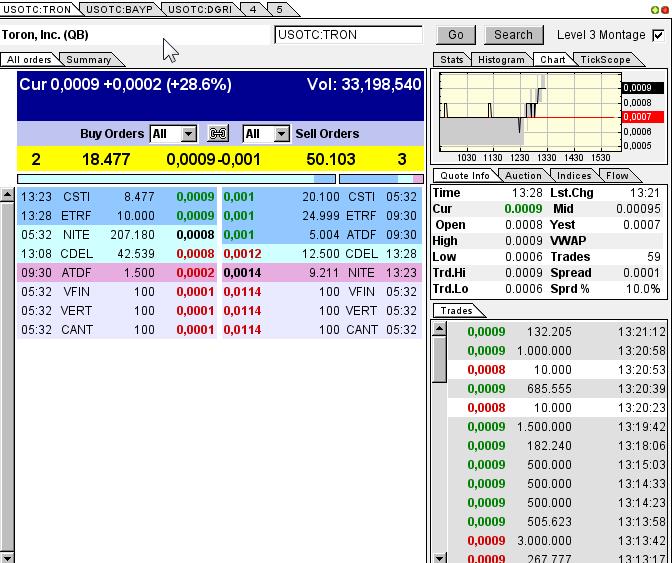The image size is (672, 563).
Task: Open tab number 4
Action: point(253,9)
